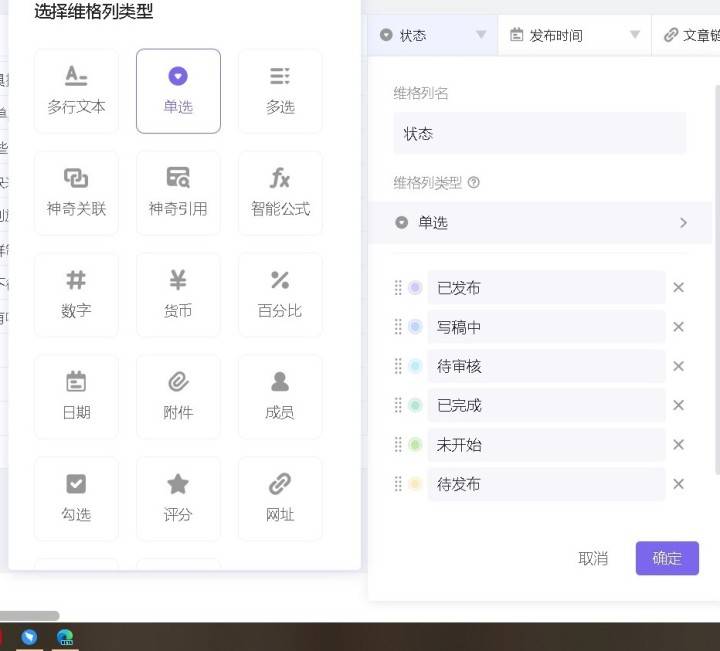Select the 智能公式 formula type
720x651 pixels.
tap(280, 193)
